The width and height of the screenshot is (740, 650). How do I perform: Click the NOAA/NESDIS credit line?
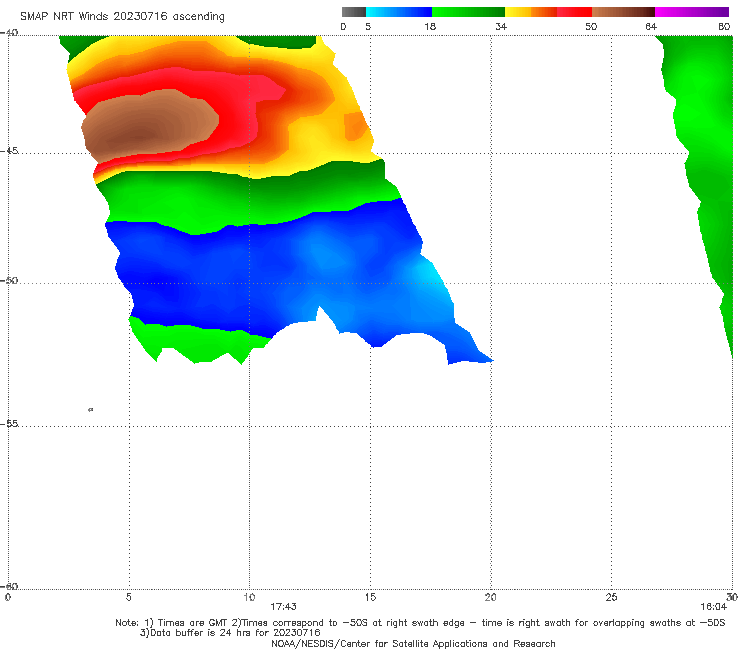click(x=413, y=643)
